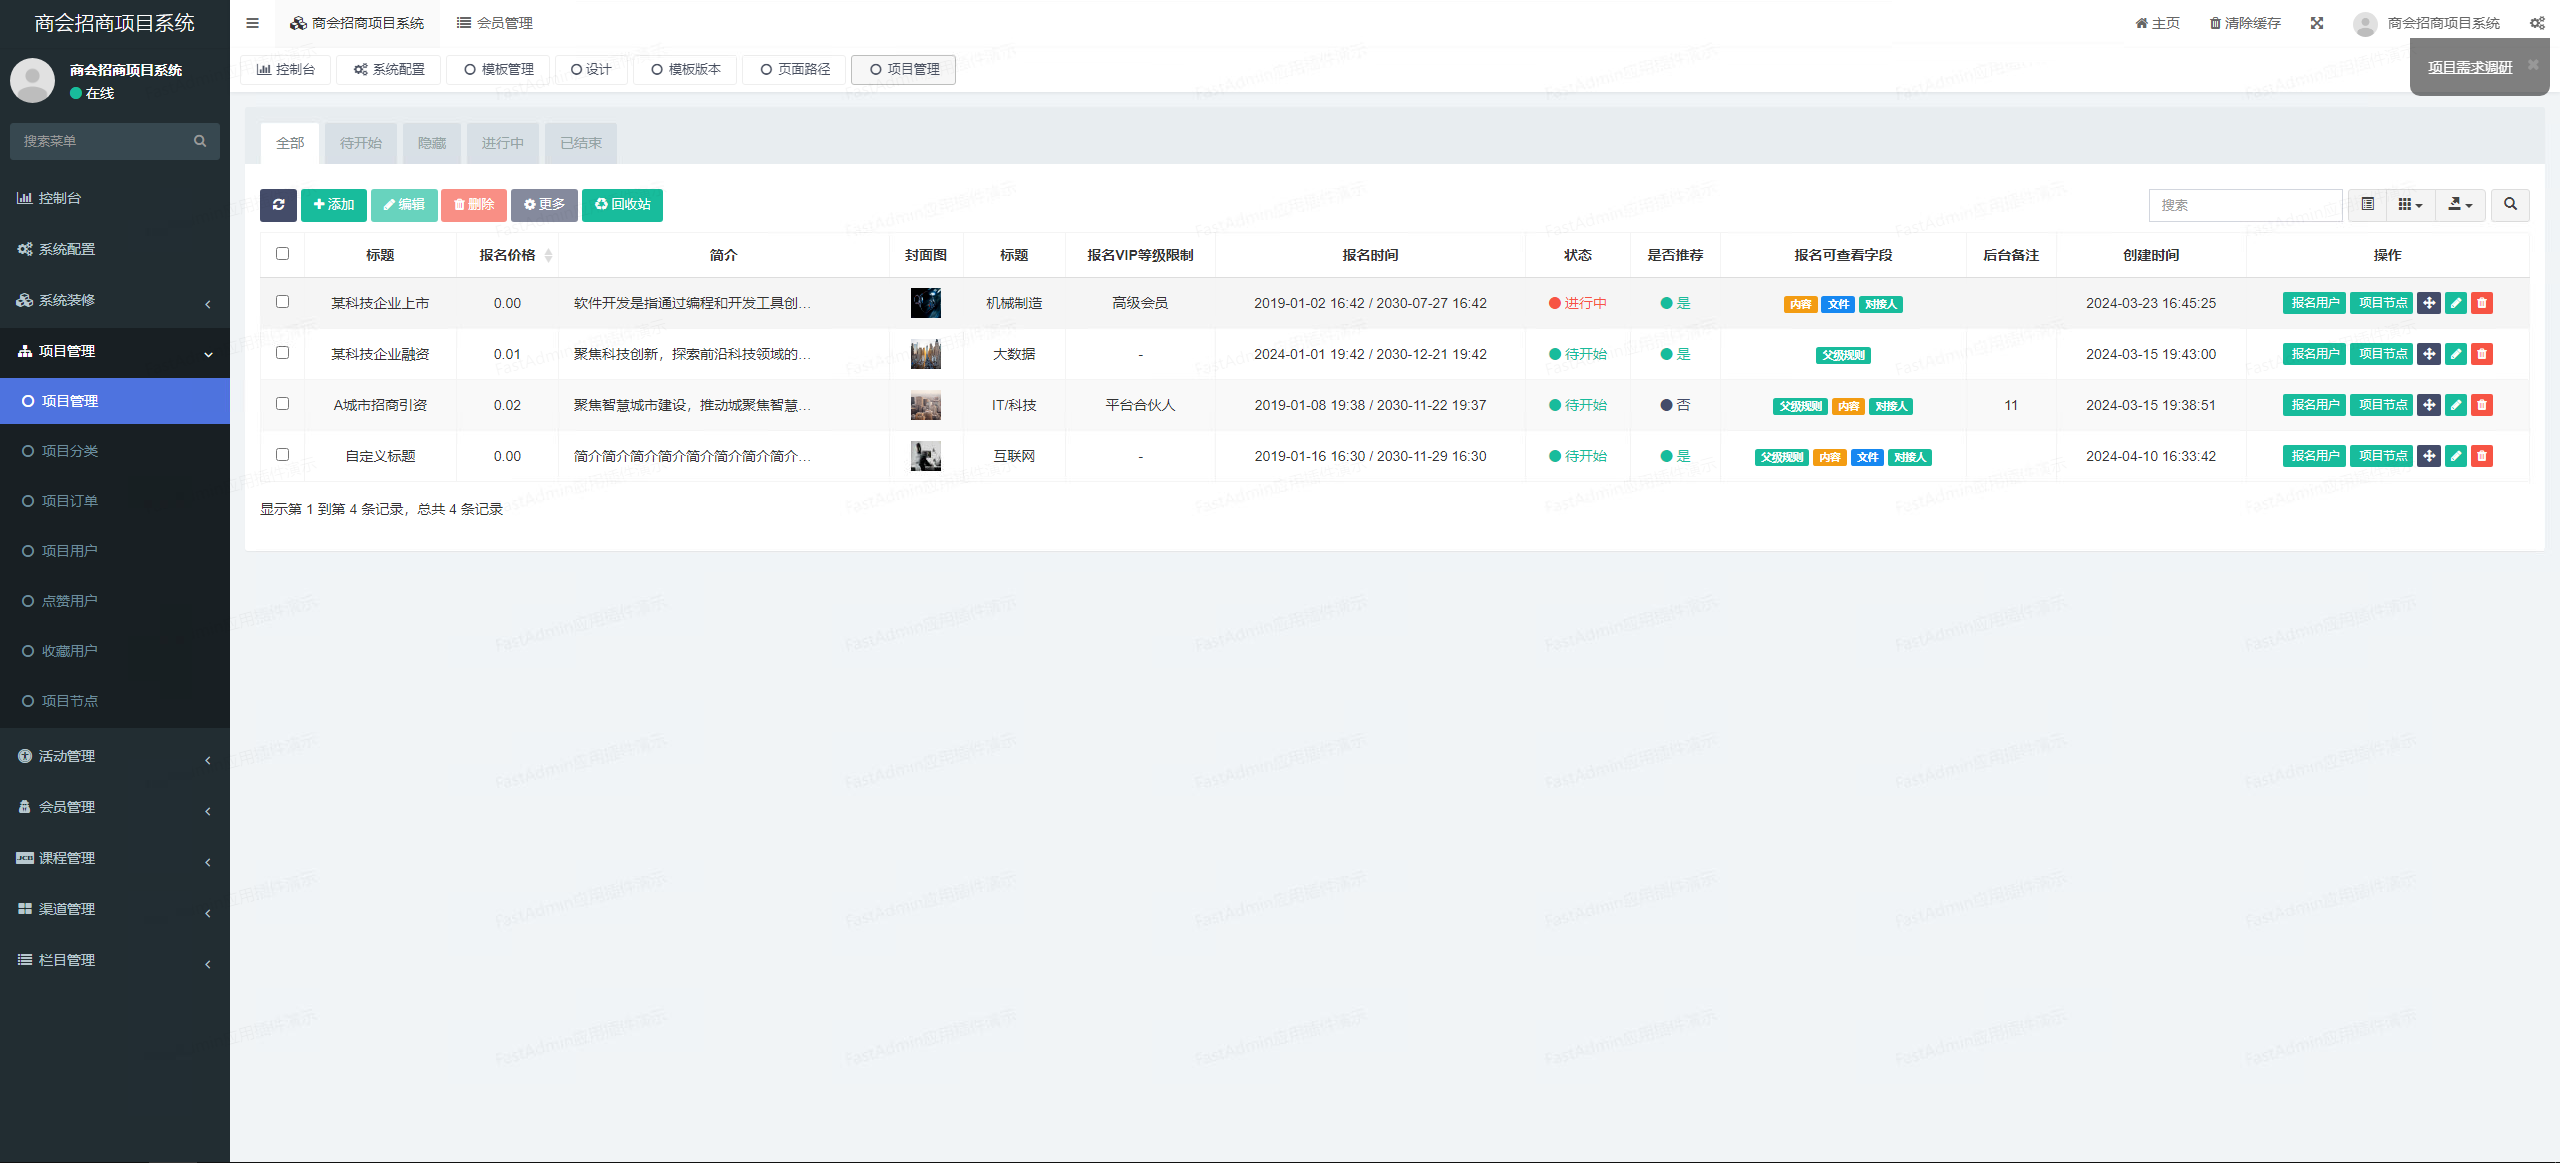Click 报名用户 in the 自定义标题 row

click(x=2314, y=456)
